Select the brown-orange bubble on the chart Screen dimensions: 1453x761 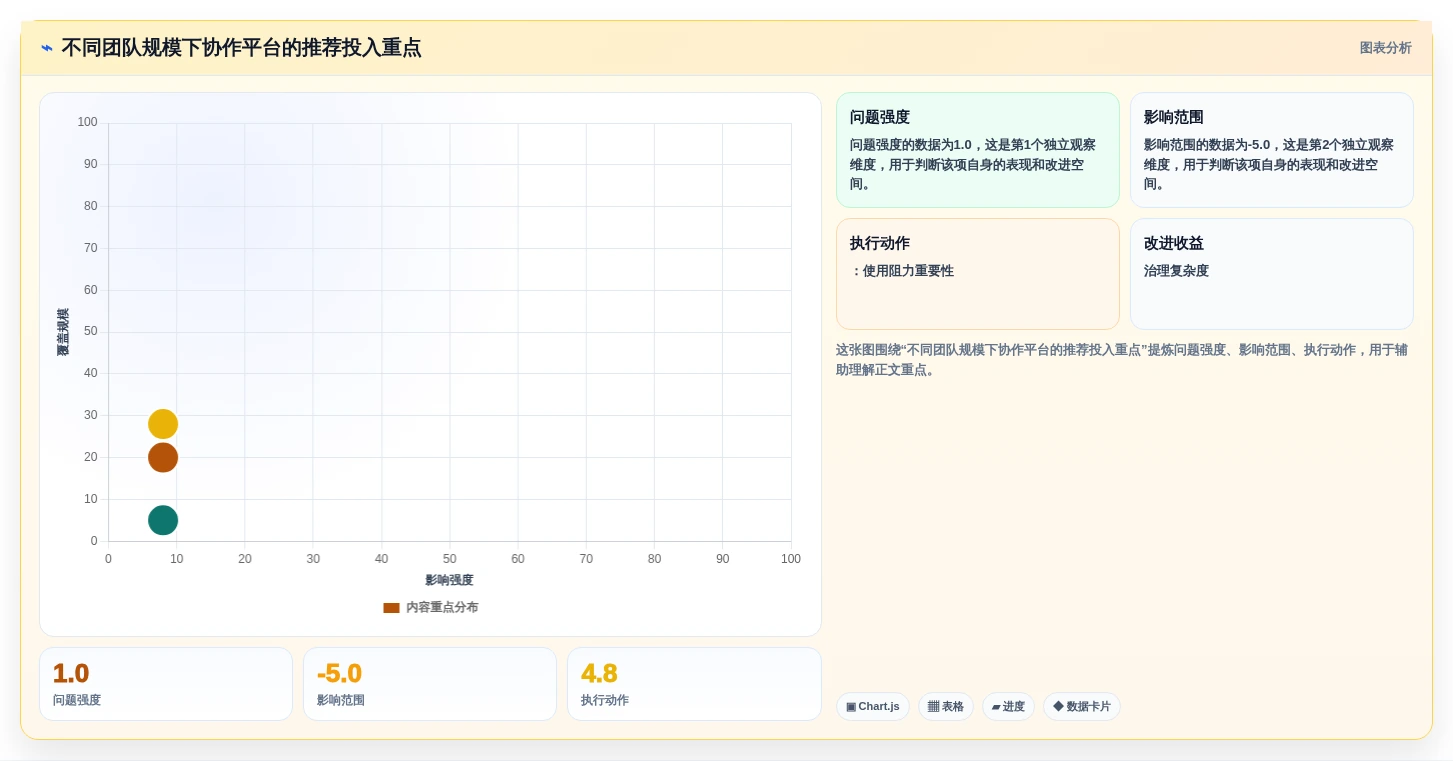tap(163, 458)
